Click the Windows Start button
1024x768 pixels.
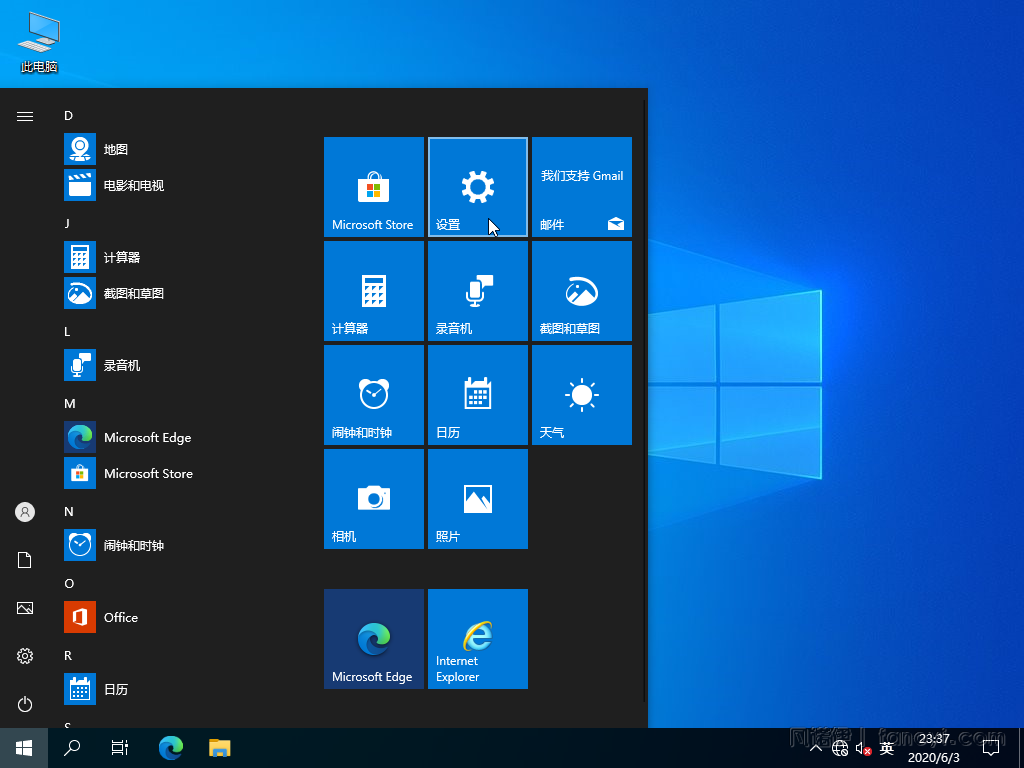pos(24,748)
